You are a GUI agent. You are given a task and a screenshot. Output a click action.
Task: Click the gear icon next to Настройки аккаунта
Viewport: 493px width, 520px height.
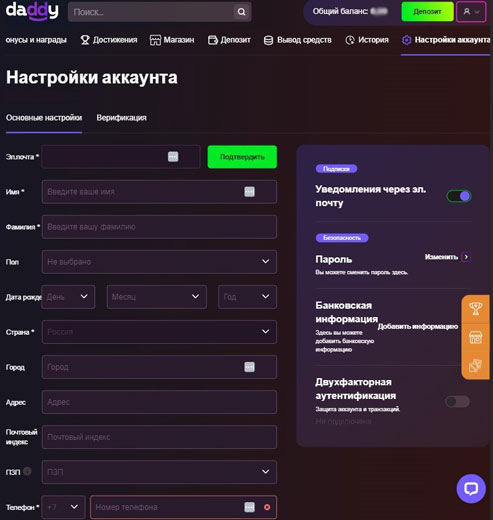[406, 40]
